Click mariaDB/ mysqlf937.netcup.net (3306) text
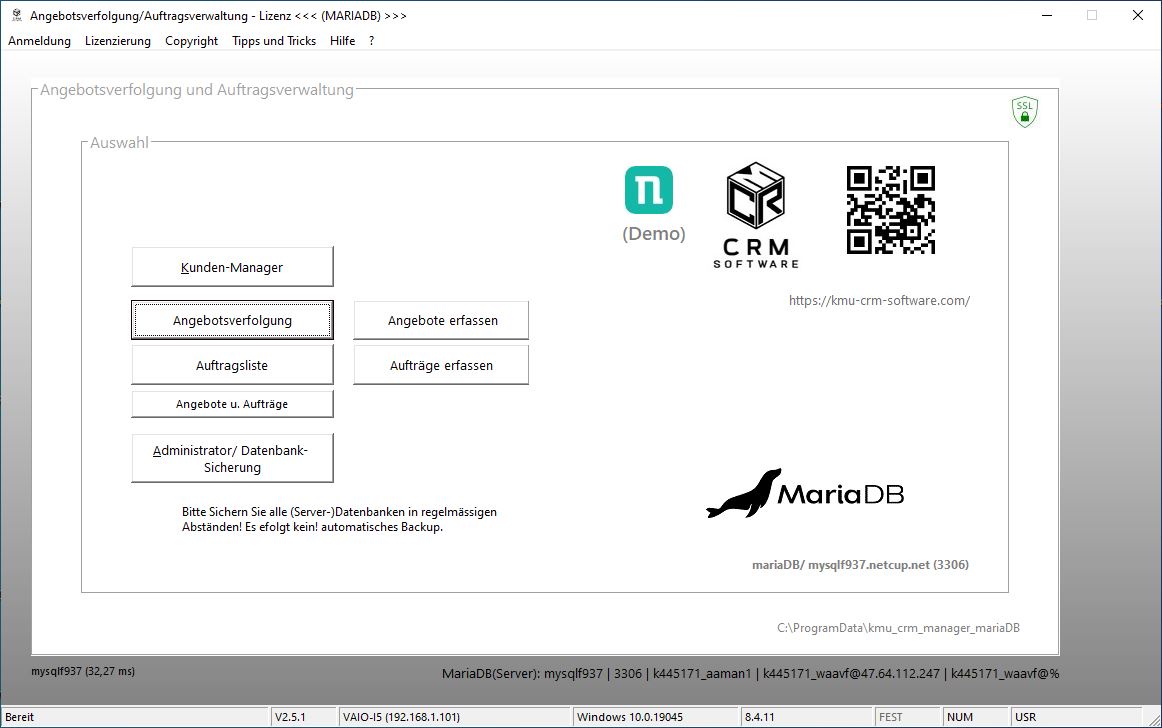 click(x=860, y=565)
